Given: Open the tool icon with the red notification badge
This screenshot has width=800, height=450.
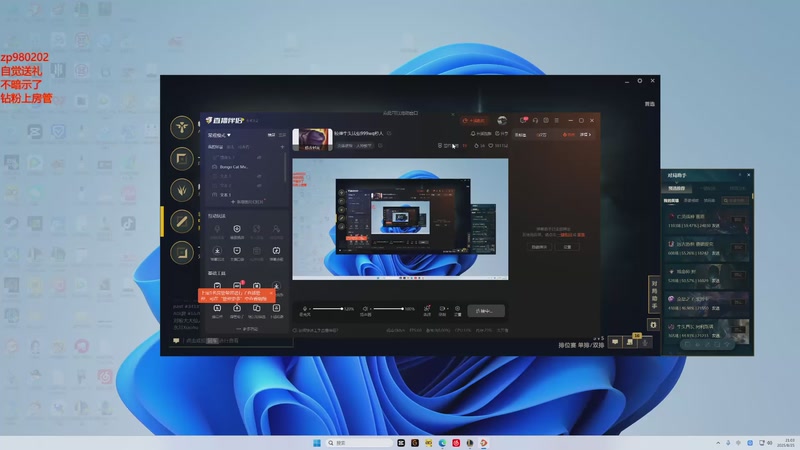Looking at the screenshot, I should (x=237, y=286).
